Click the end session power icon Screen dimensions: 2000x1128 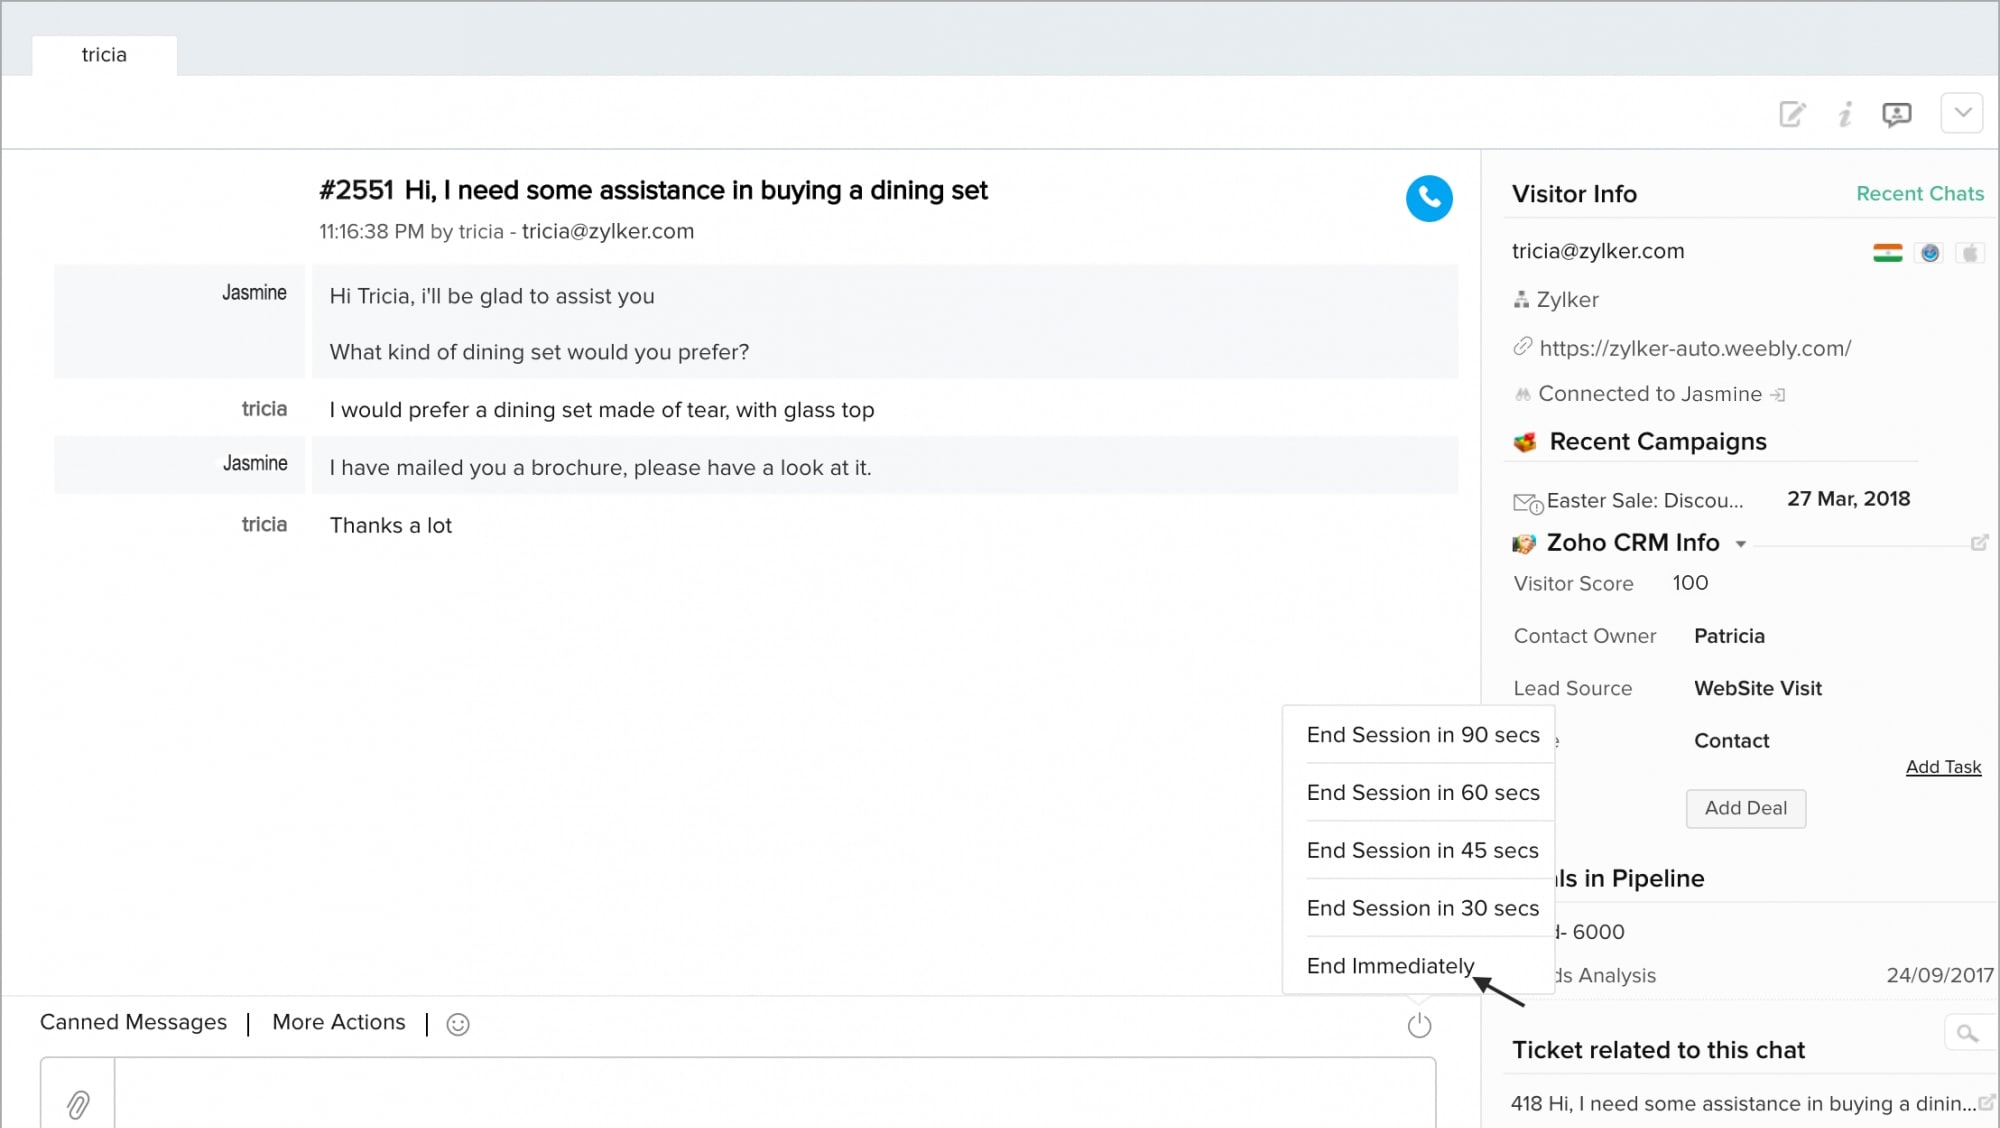[1419, 1025]
